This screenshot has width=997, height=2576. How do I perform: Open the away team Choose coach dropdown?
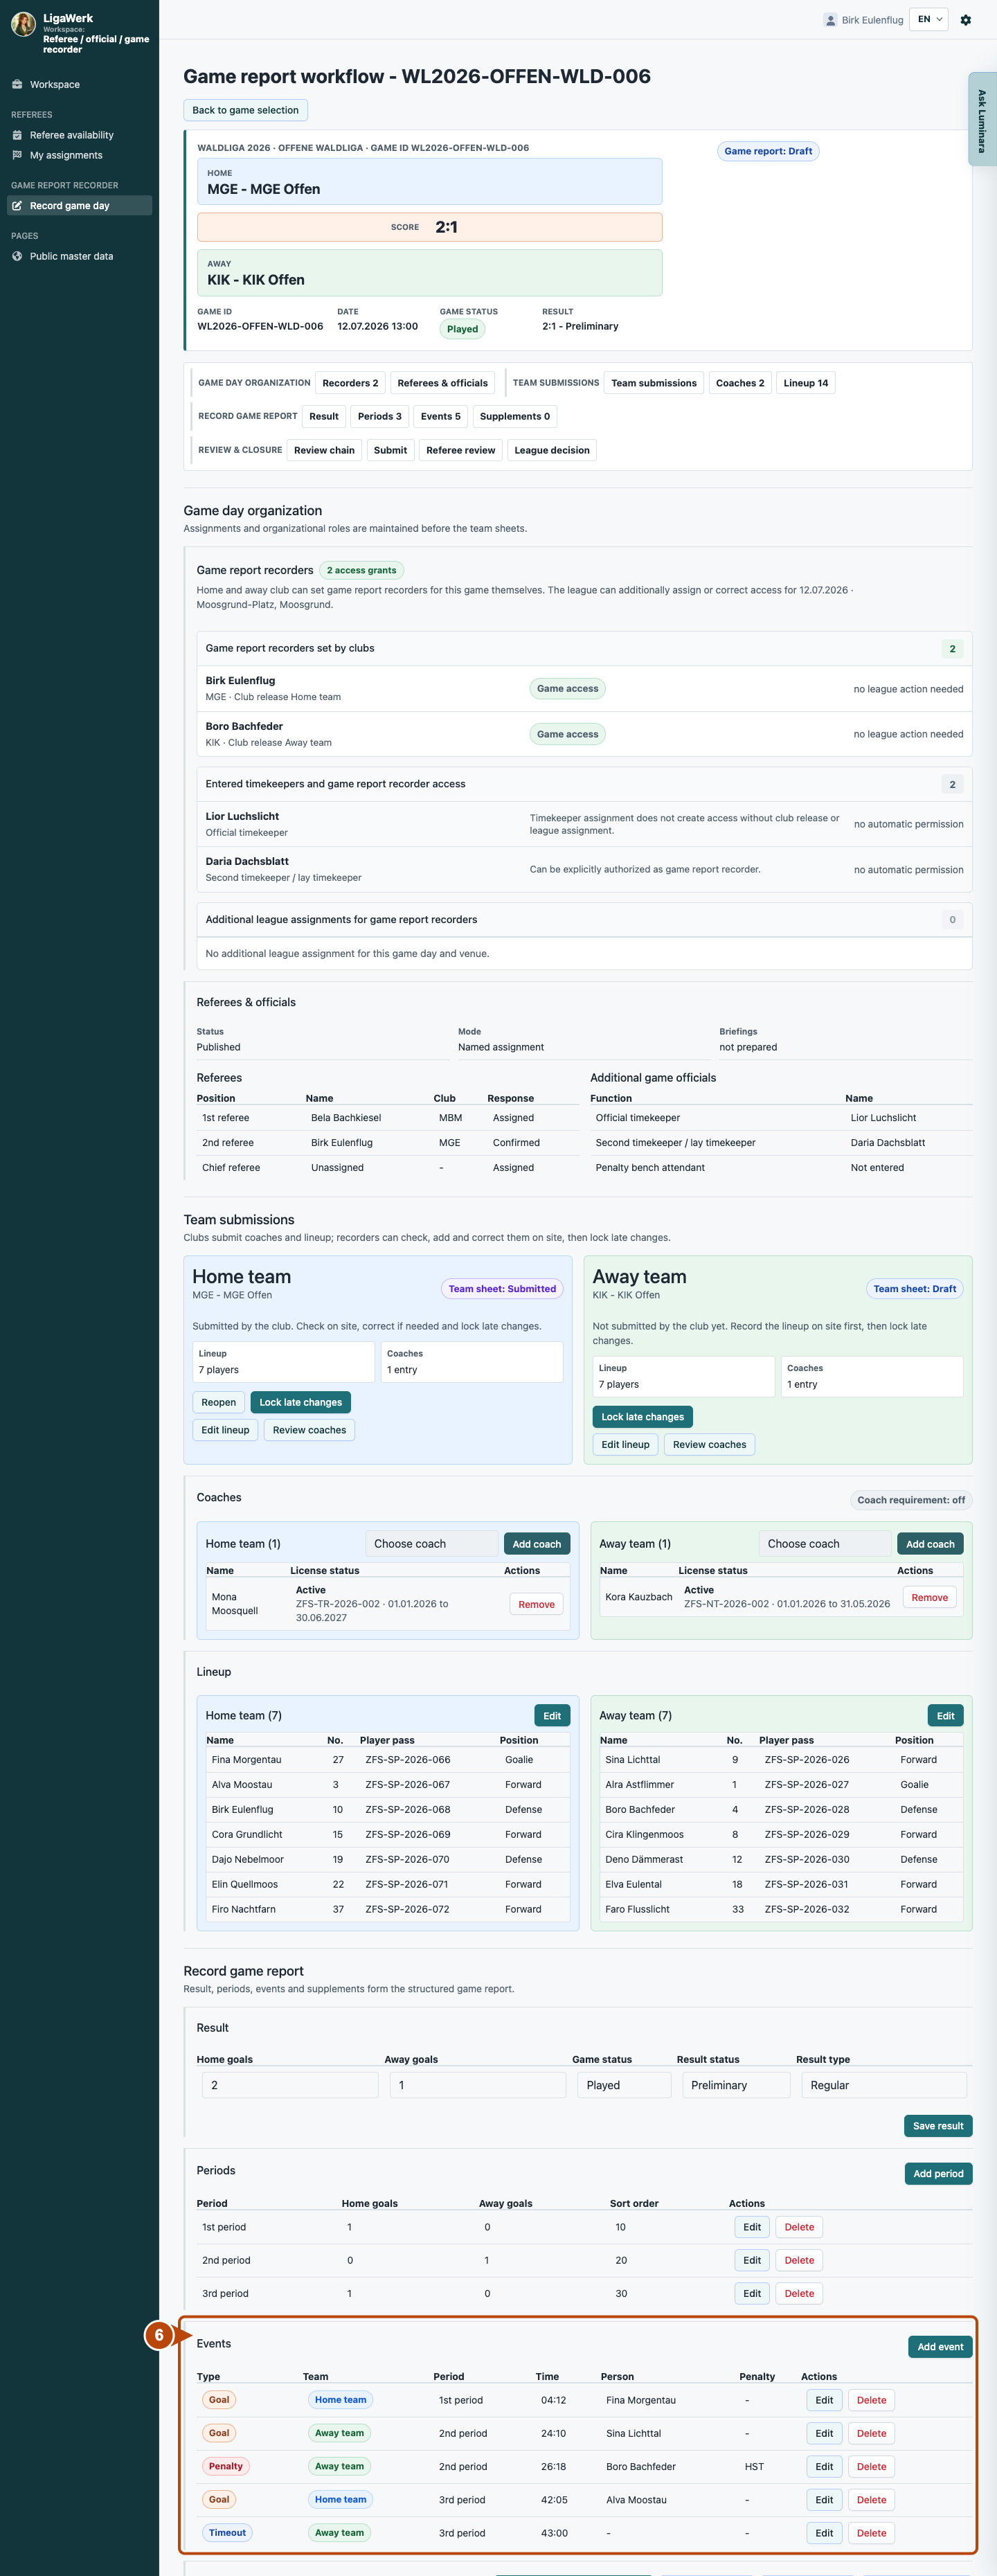tap(825, 1543)
